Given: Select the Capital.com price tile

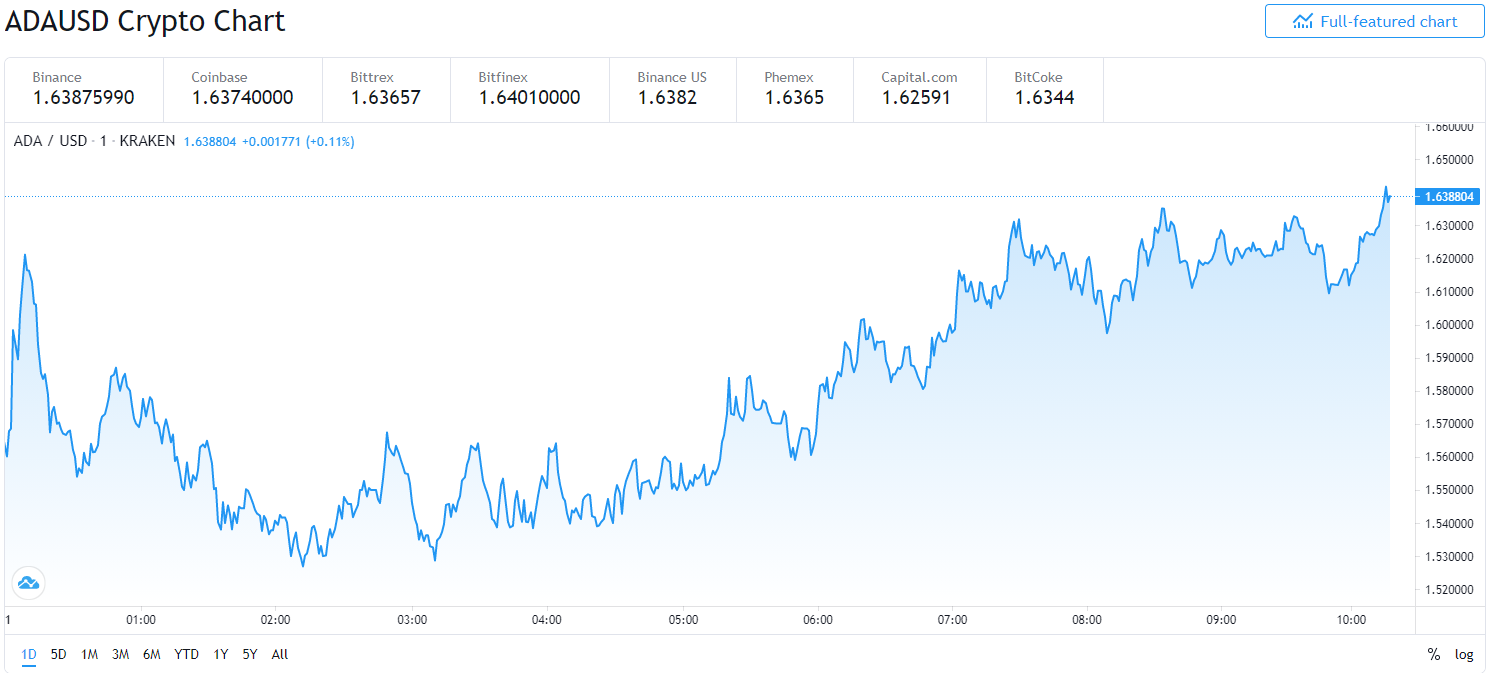Looking at the screenshot, I should point(919,88).
